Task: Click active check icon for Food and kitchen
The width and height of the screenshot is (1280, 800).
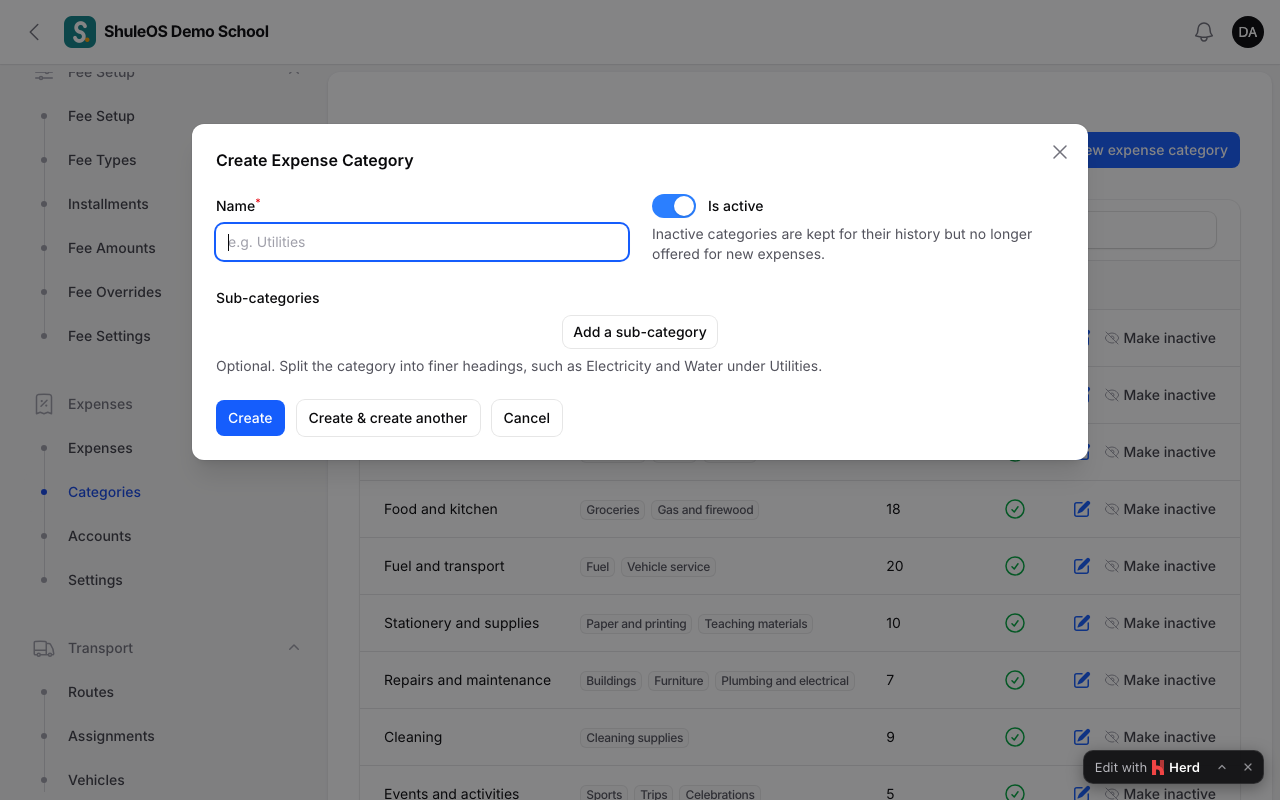Action: click(x=1015, y=509)
